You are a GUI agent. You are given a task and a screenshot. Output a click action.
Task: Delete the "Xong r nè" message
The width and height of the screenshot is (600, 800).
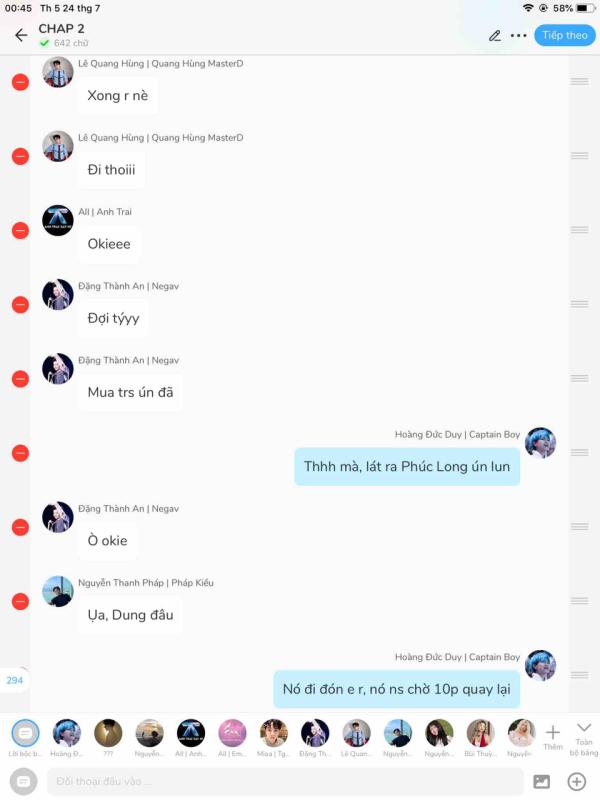[x=20, y=82]
